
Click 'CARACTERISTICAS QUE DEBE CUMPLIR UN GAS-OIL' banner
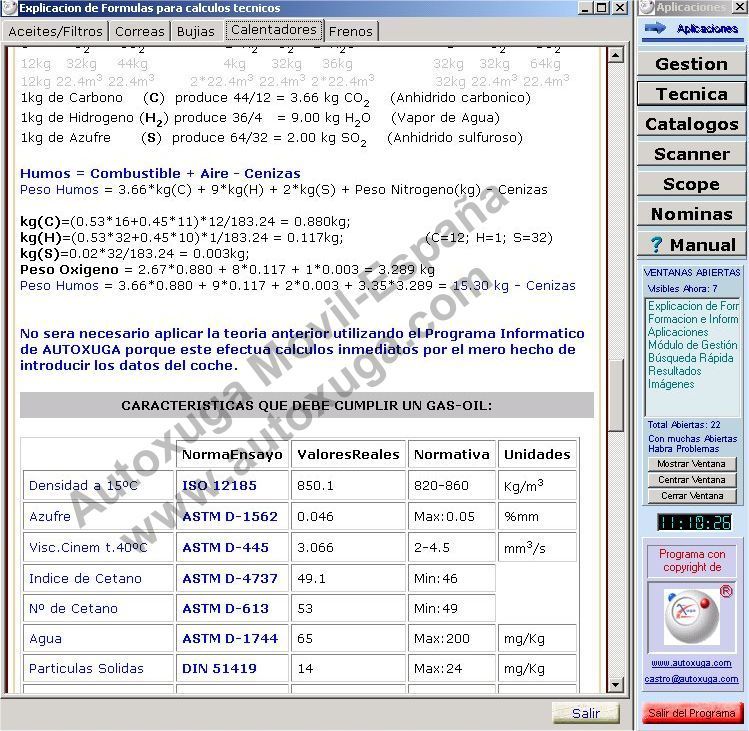(x=307, y=406)
